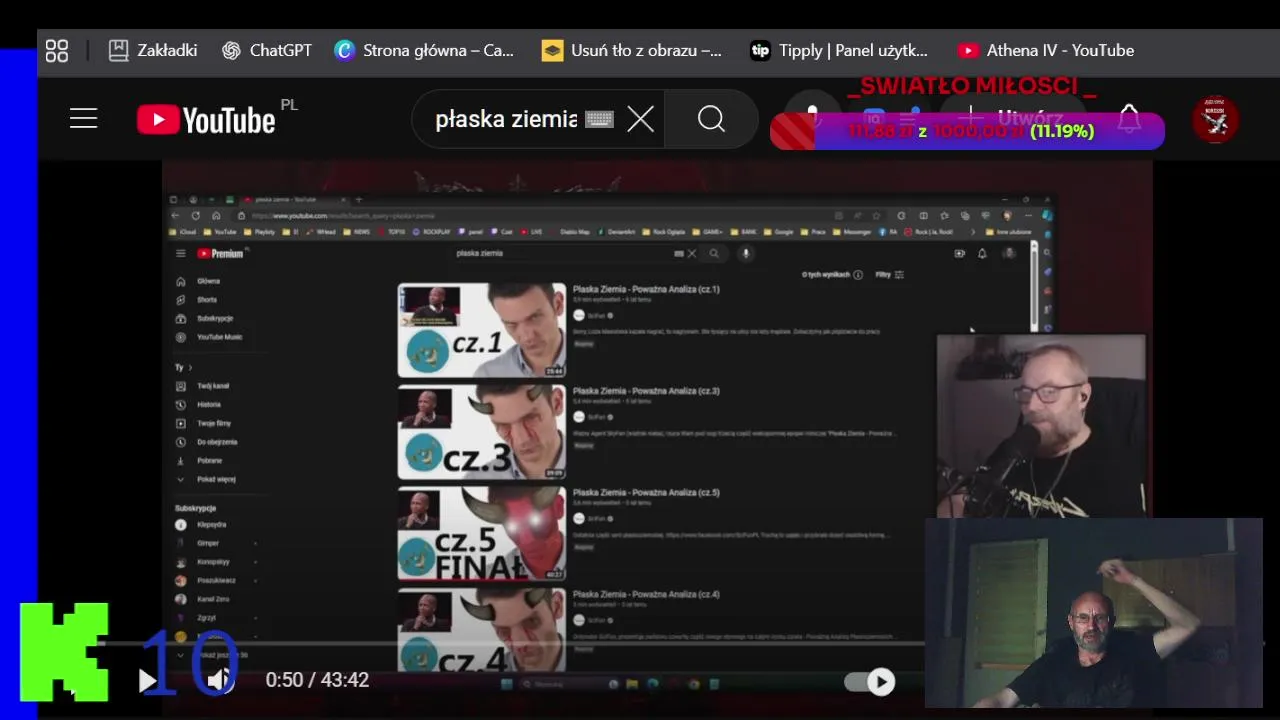Mute the video with the speaker icon
The image size is (1280, 720).
pyautogui.click(x=219, y=681)
